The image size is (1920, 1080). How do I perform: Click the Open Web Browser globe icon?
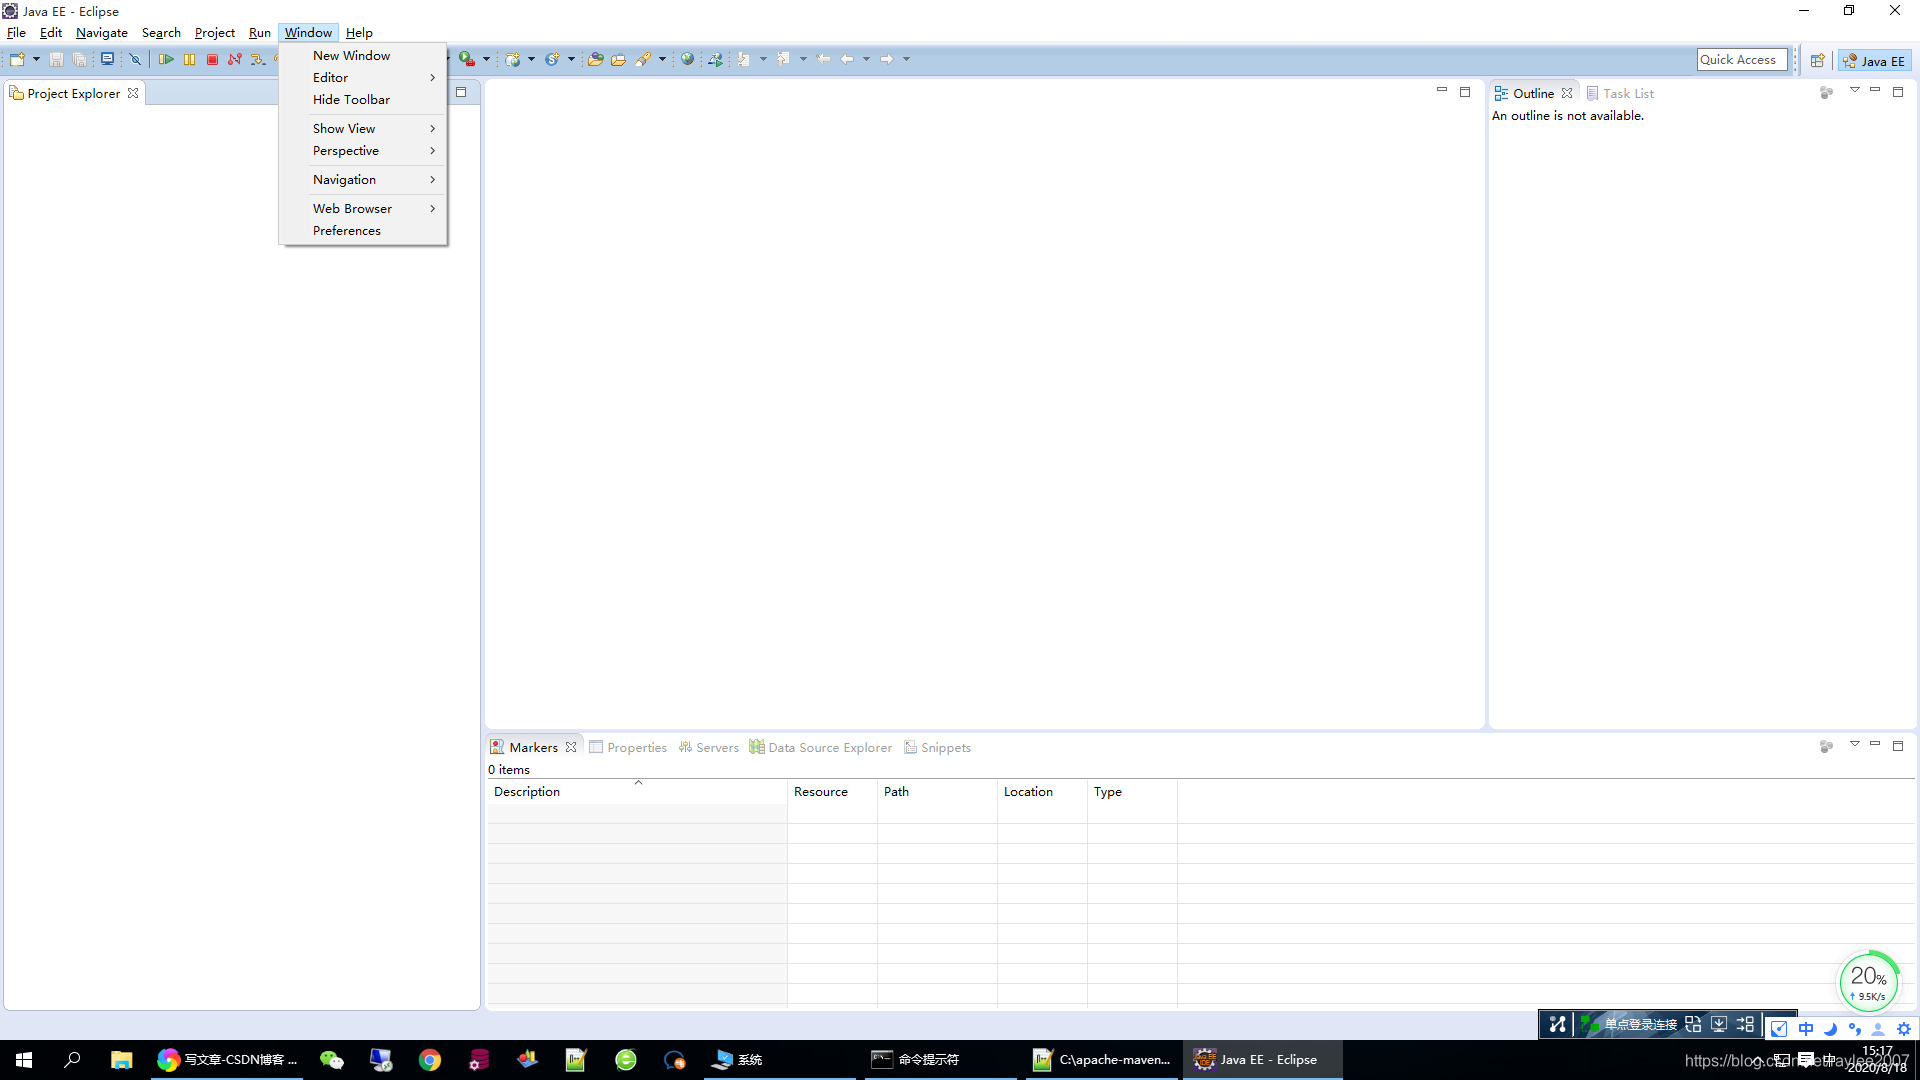tap(687, 60)
